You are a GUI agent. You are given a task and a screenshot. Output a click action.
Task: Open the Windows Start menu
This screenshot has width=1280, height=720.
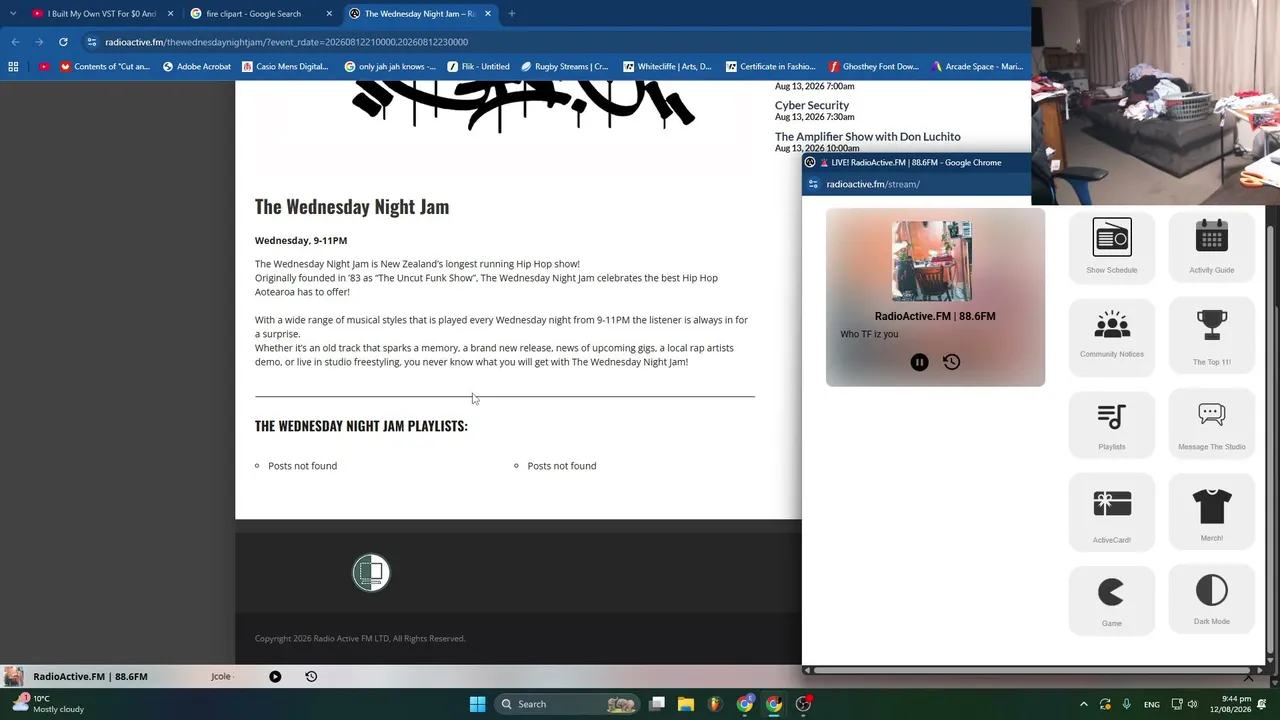click(x=477, y=704)
